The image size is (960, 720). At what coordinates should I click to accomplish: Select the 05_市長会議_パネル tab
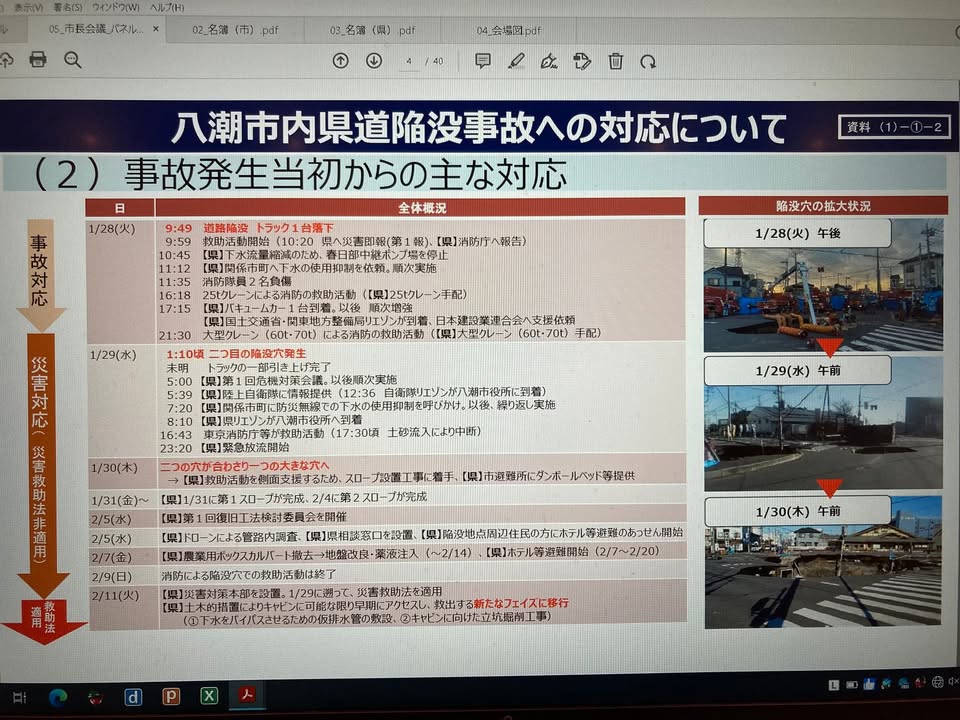coord(96,29)
